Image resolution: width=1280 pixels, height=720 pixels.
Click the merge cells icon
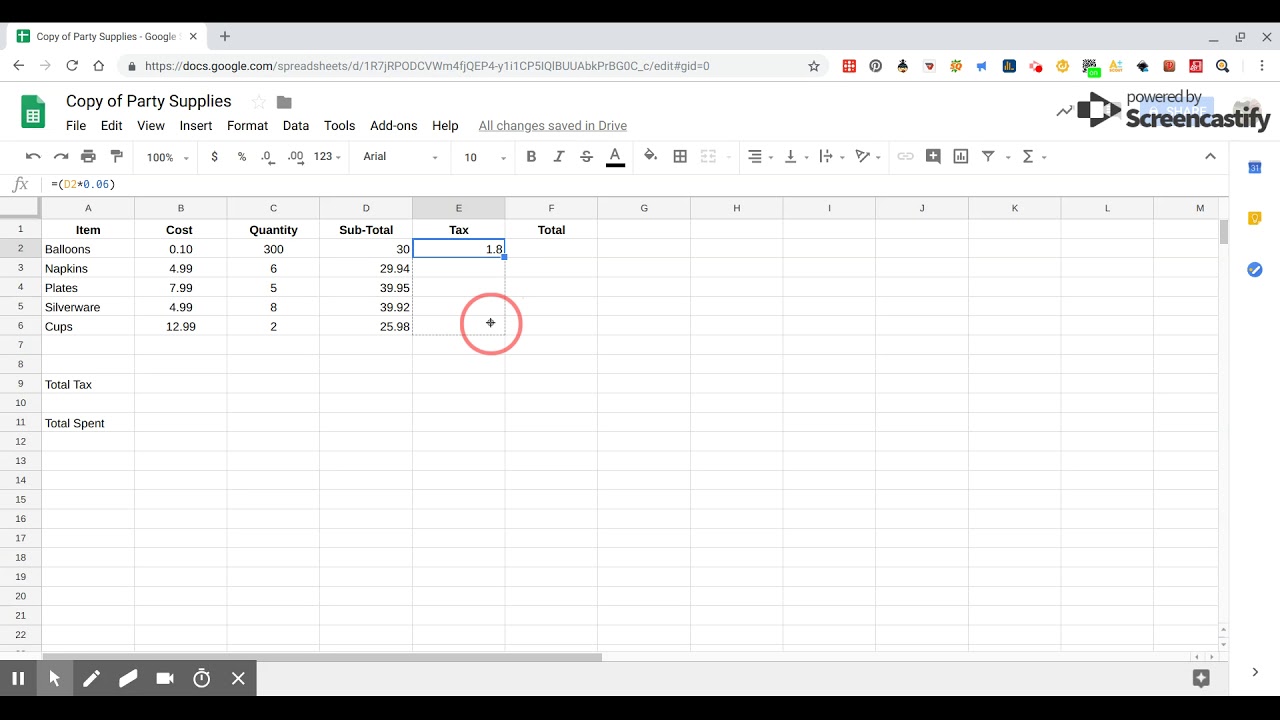[708, 156]
